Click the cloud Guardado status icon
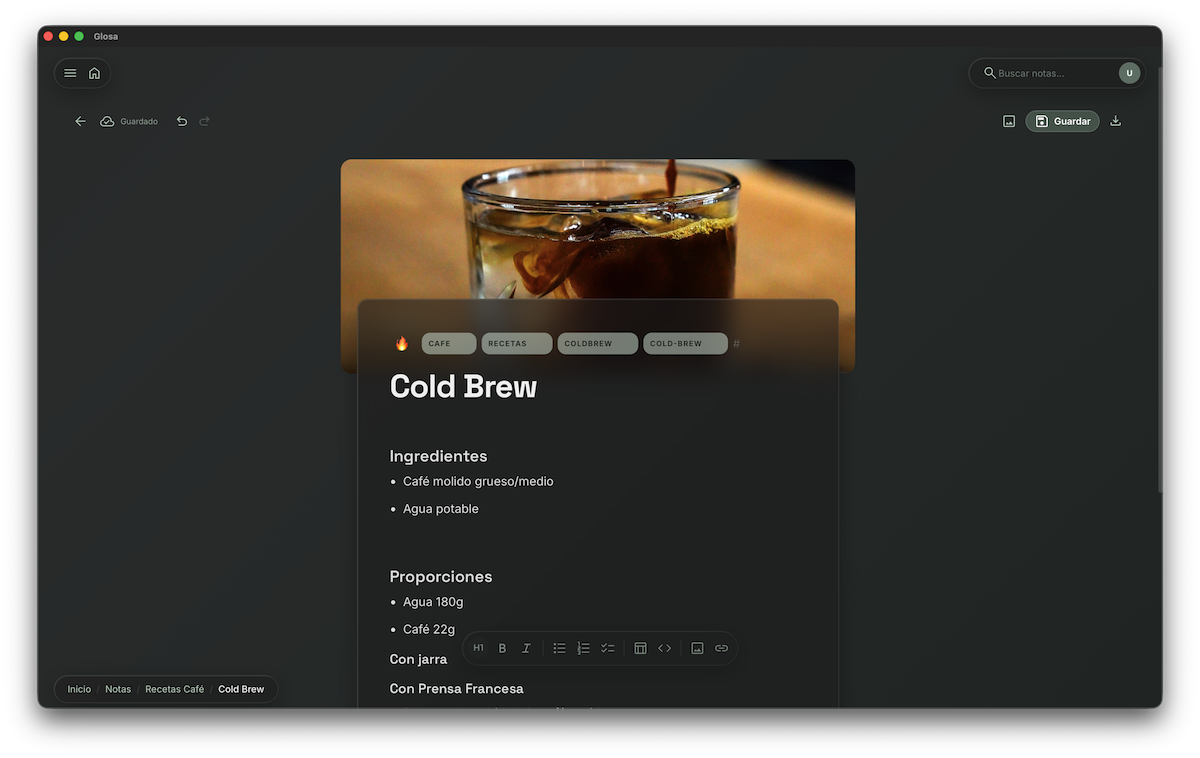This screenshot has height=758, width=1200. [107, 121]
